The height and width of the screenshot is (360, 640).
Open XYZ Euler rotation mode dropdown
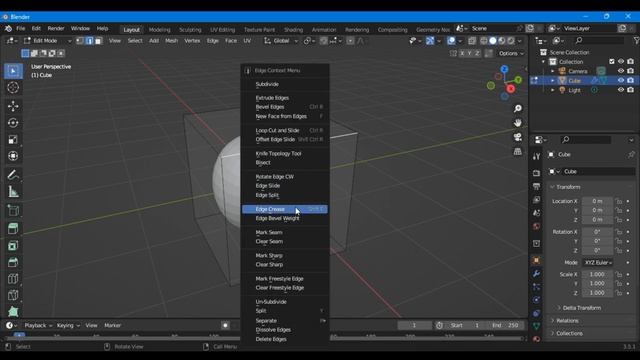point(598,262)
